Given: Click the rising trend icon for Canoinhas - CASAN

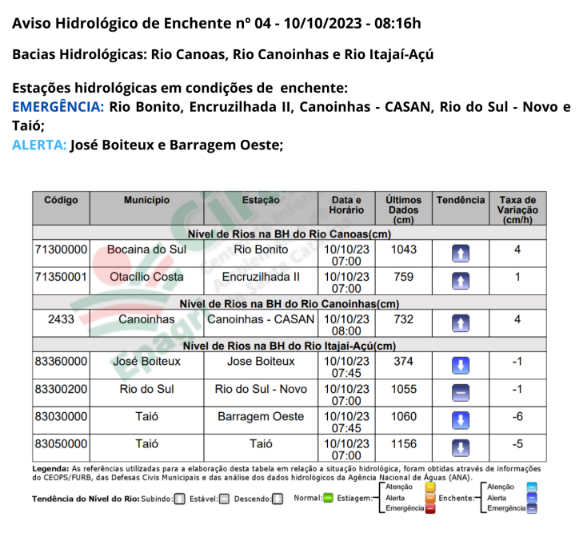Looking at the screenshot, I should 461,323.
